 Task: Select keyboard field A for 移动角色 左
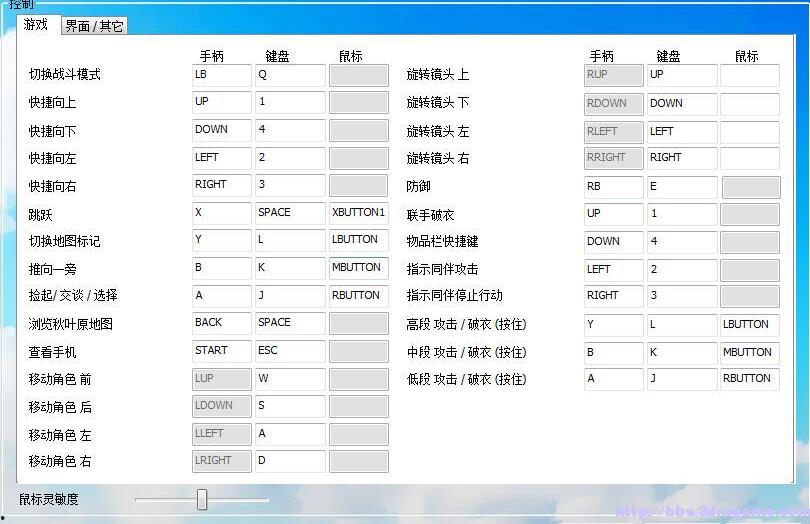tap(290, 434)
